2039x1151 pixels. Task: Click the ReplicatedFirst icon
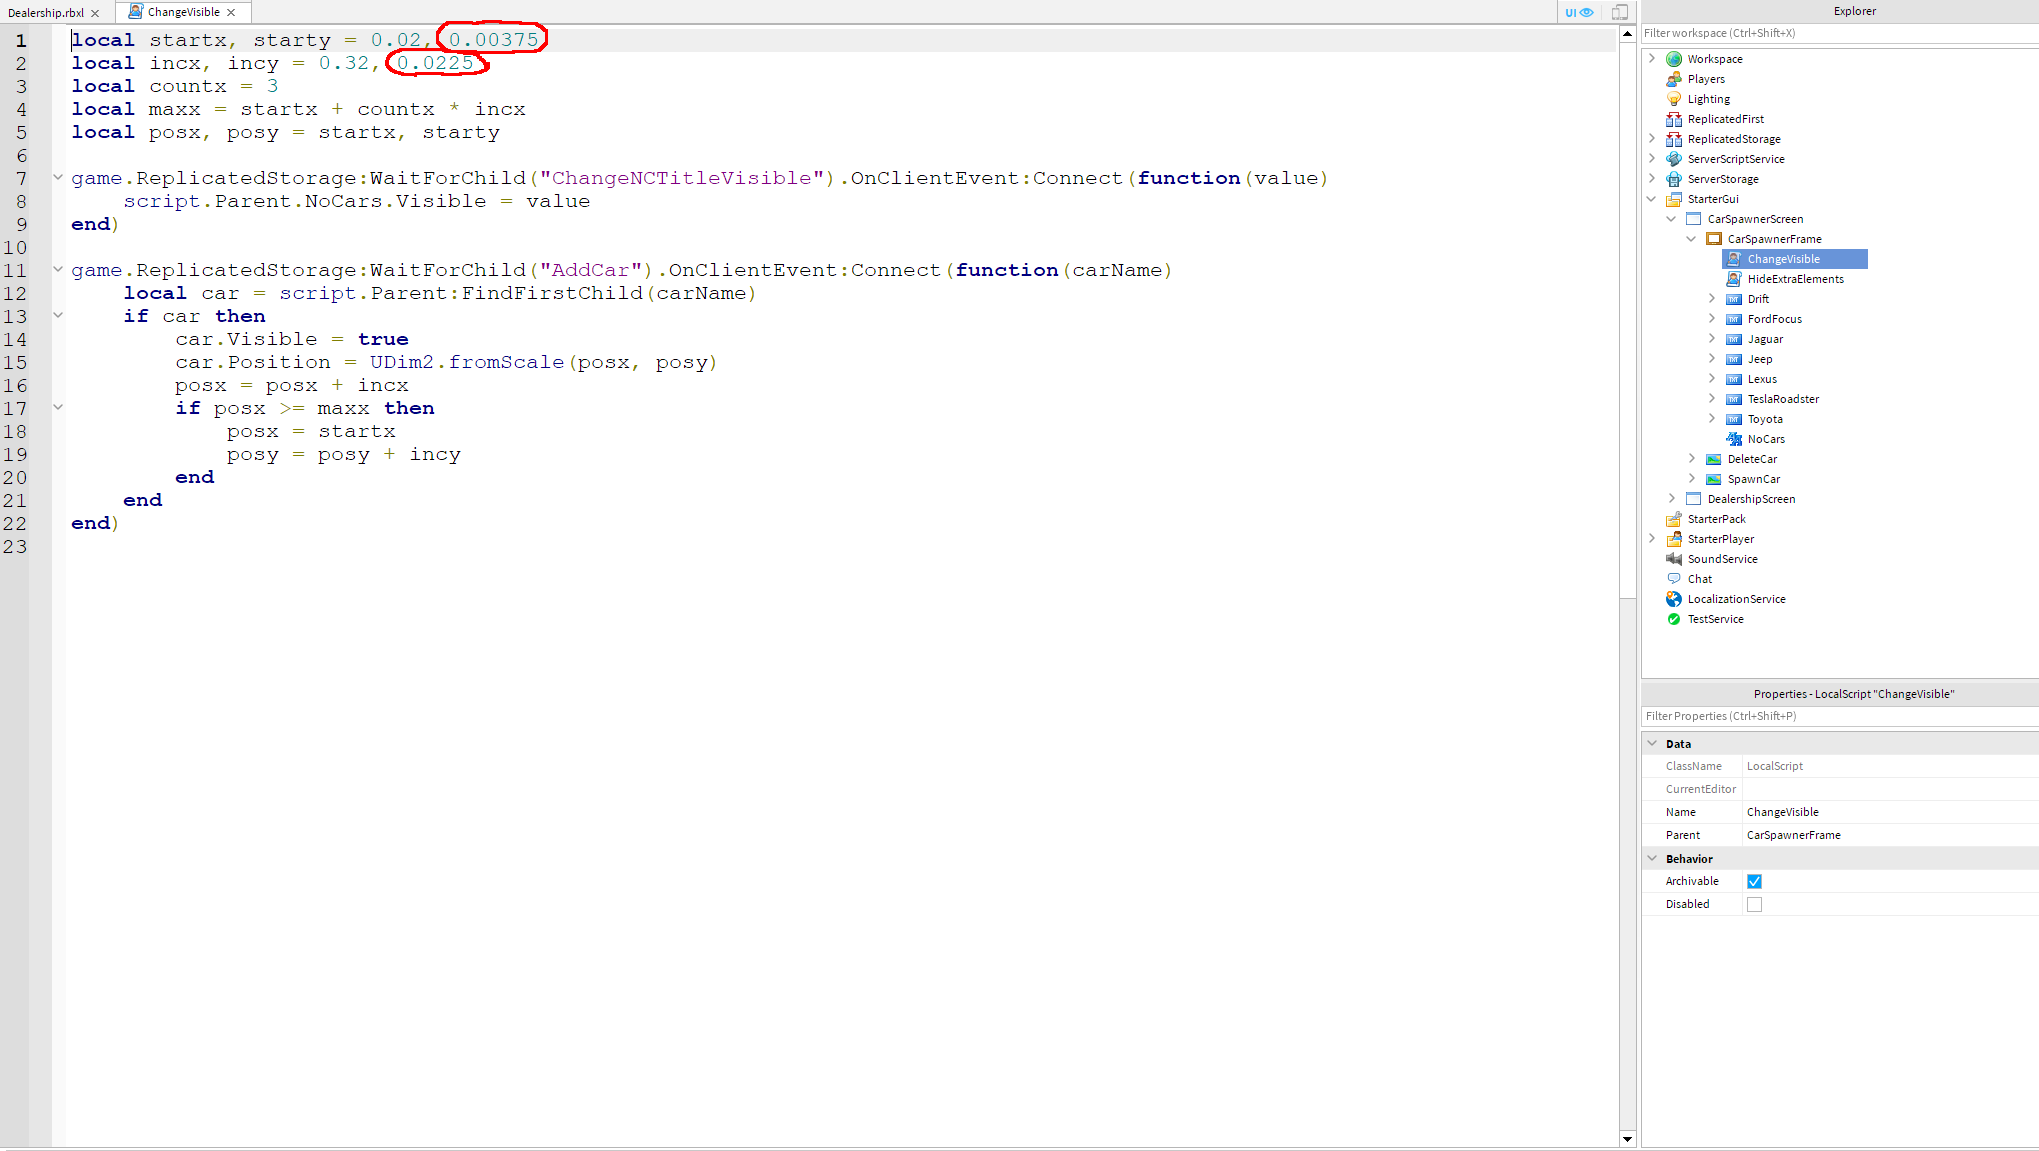coord(1674,119)
